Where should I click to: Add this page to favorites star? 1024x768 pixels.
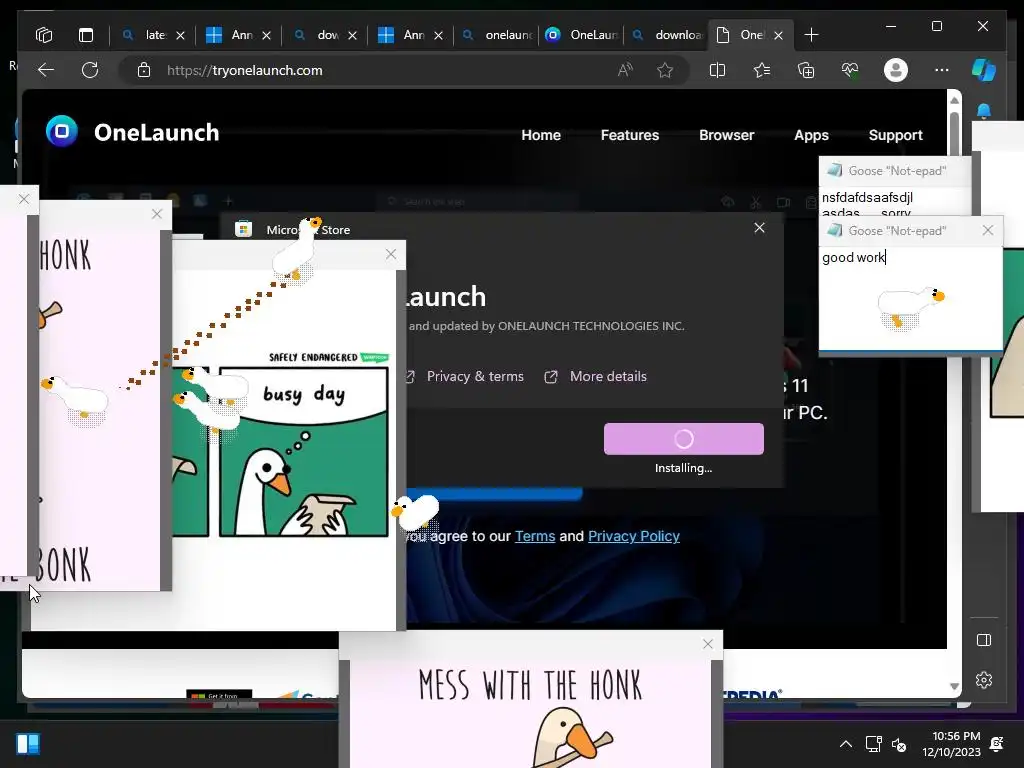click(x=665, y=70)
